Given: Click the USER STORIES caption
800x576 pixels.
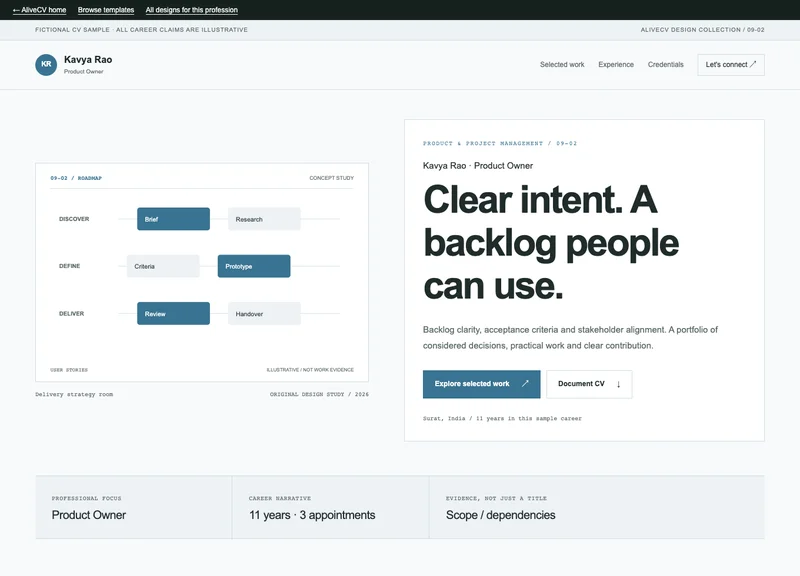Looking at the screenshot, I should (69, 370).
